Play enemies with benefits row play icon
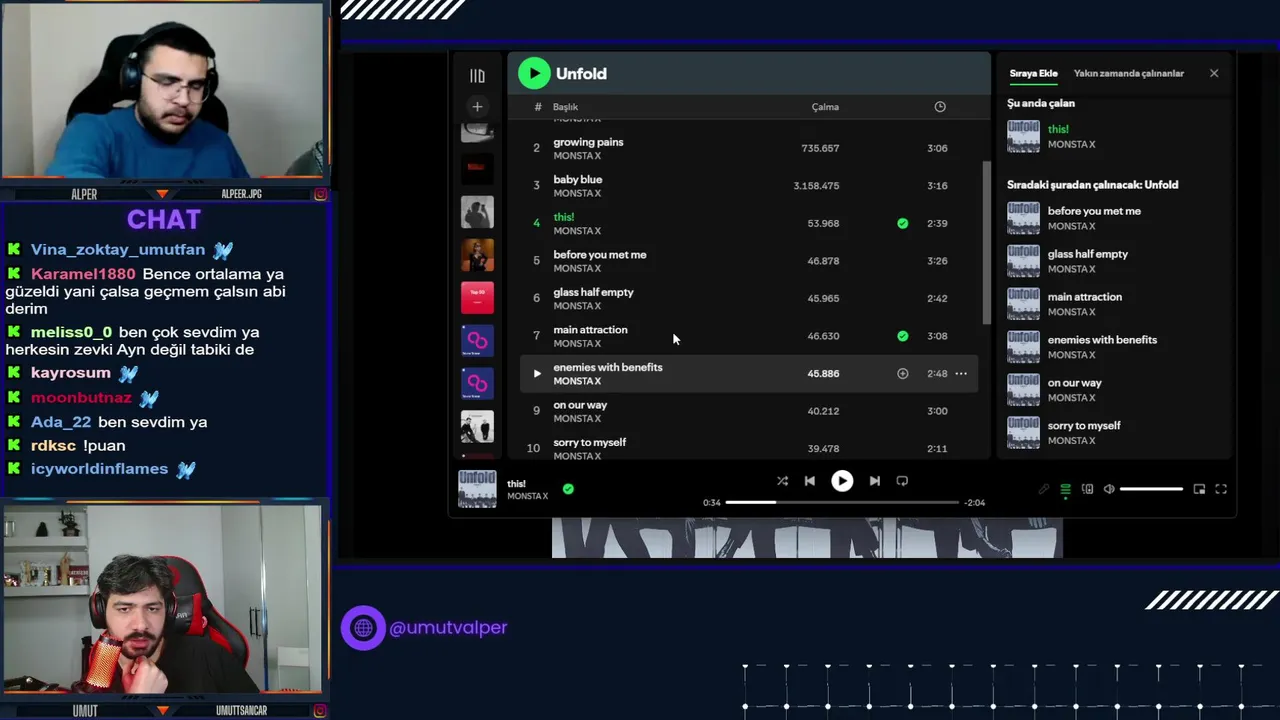The width and height of the screenshot is (1280, 720). click(x=537, y=373)
